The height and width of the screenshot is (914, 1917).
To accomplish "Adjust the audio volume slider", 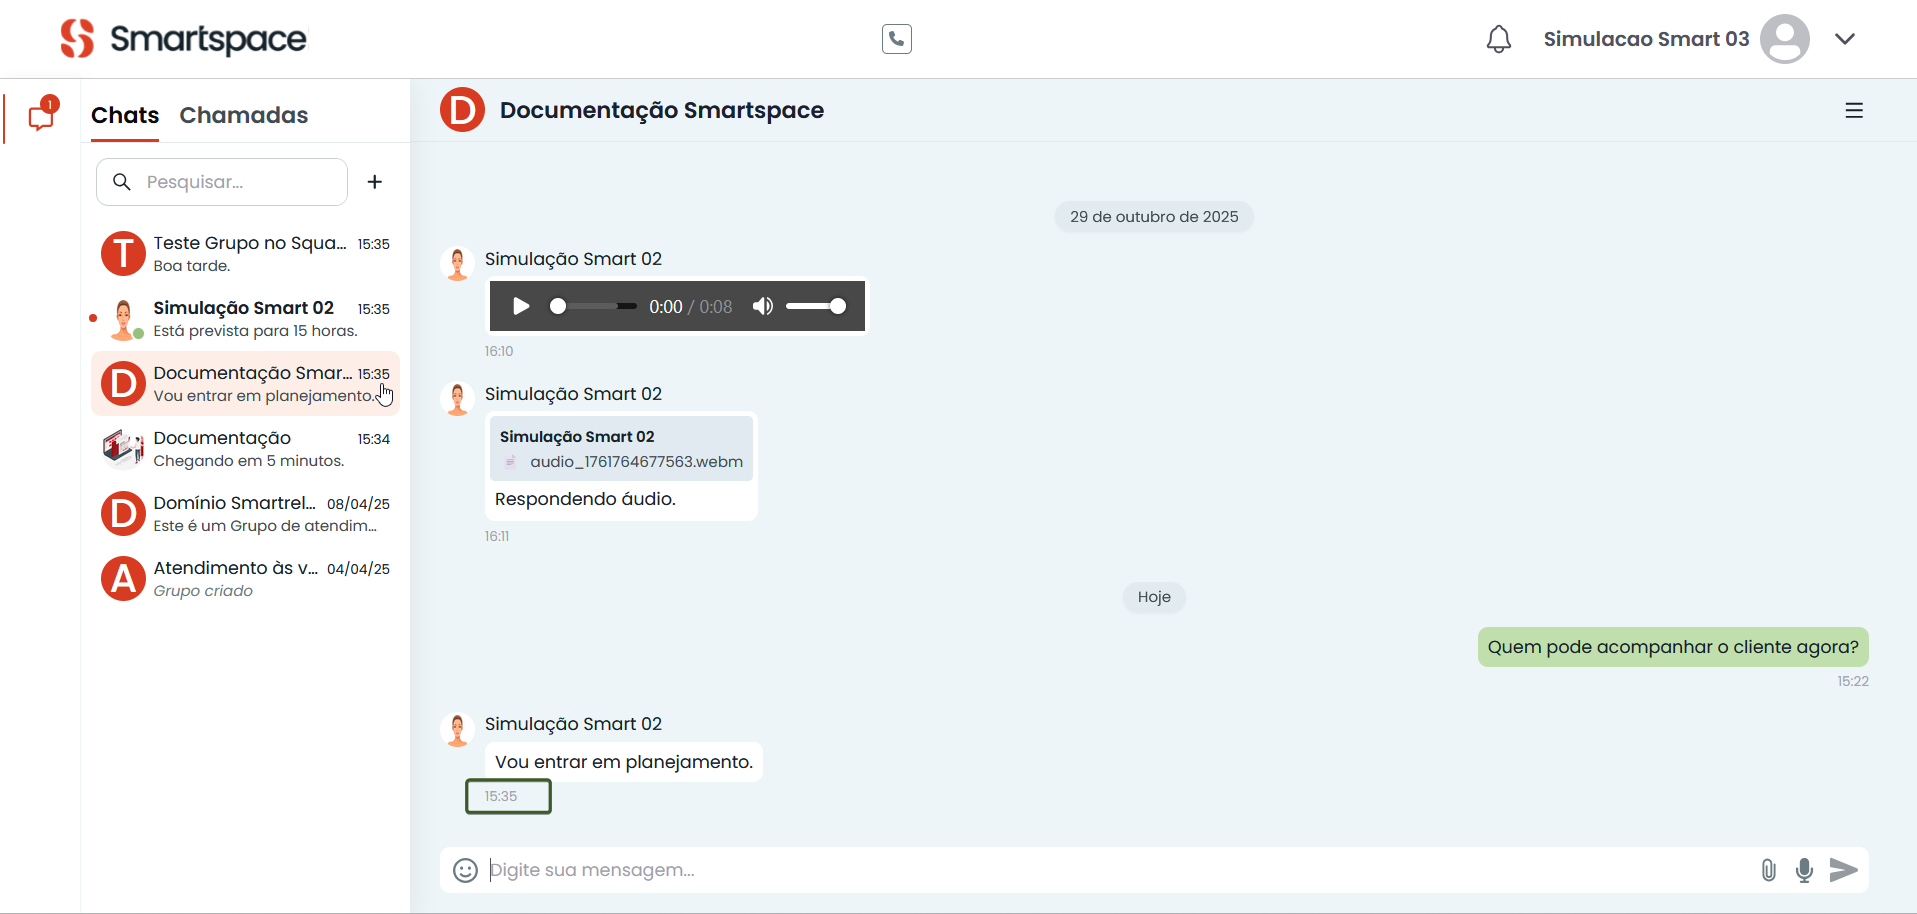I will tap(816, 306).
